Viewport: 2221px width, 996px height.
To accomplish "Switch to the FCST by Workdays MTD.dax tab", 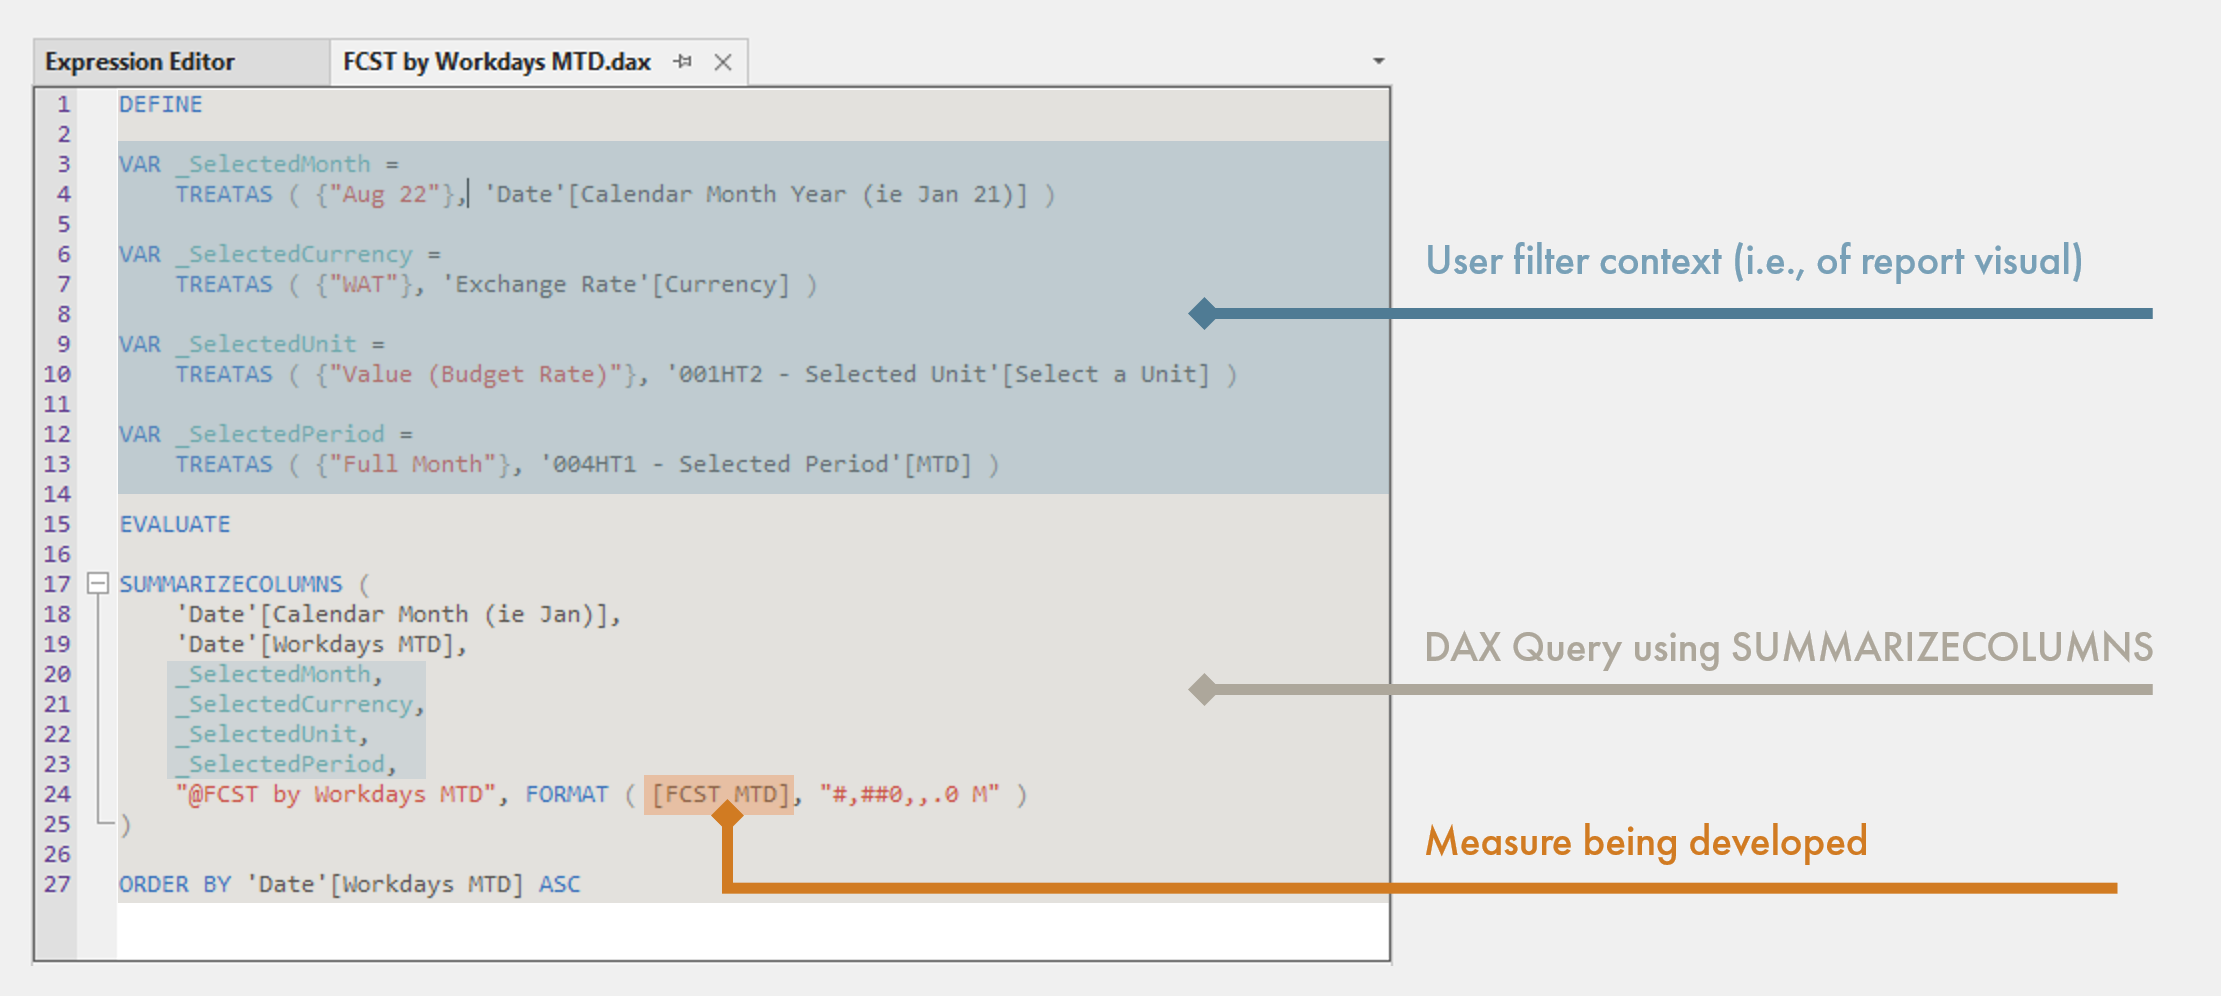I will tap(495, 61).
